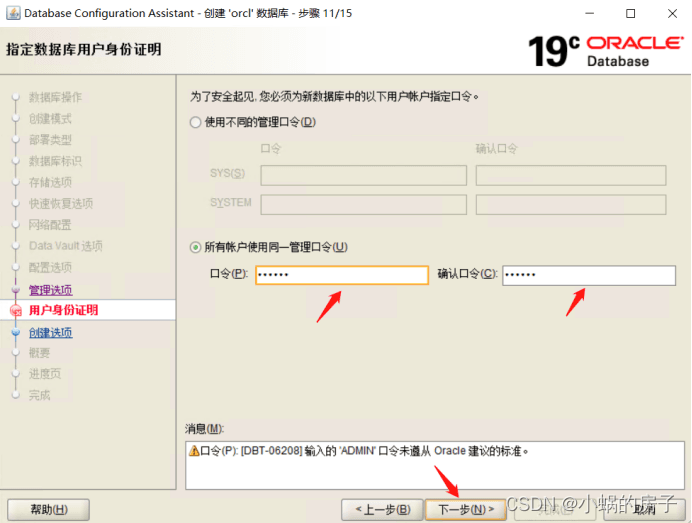Click the 确认口令(C) confirm password field
The height and width of the screenshot is (523, 692).
click(x=589, y=275)
